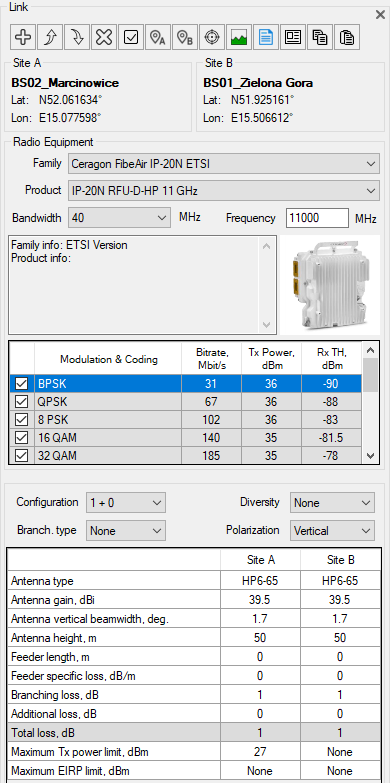Click the Tx Power, dBm column header
The height and width of the screenshot is (783, 390).
coord(272,359)
